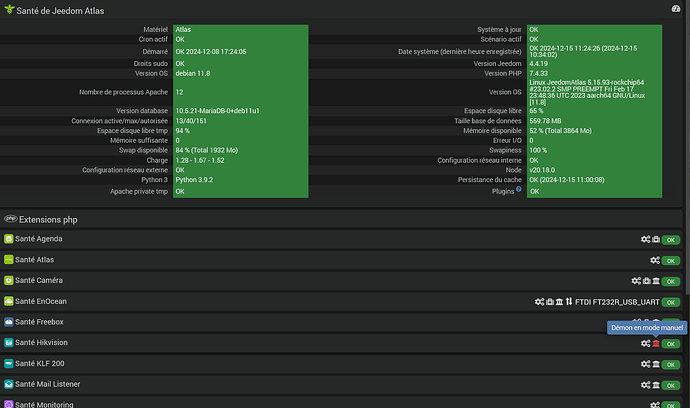Screen dimensions: 690x408
Task: Open Mail Listener configuration gears icon
Action: tap(645, 385)
